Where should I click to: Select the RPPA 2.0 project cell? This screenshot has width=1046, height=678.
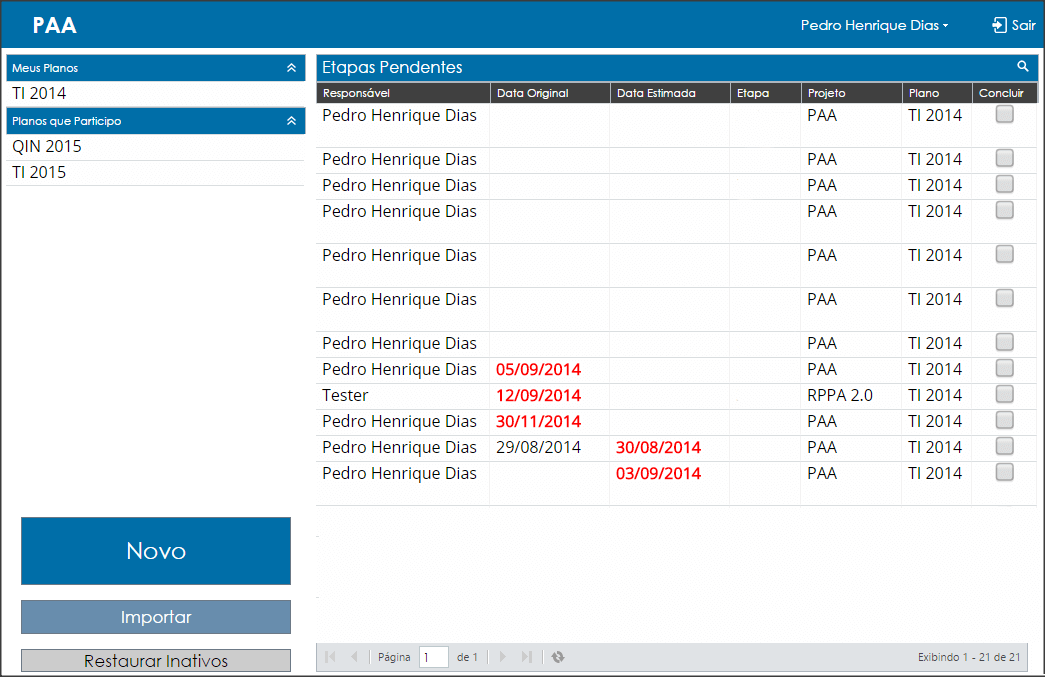(840, 395)
